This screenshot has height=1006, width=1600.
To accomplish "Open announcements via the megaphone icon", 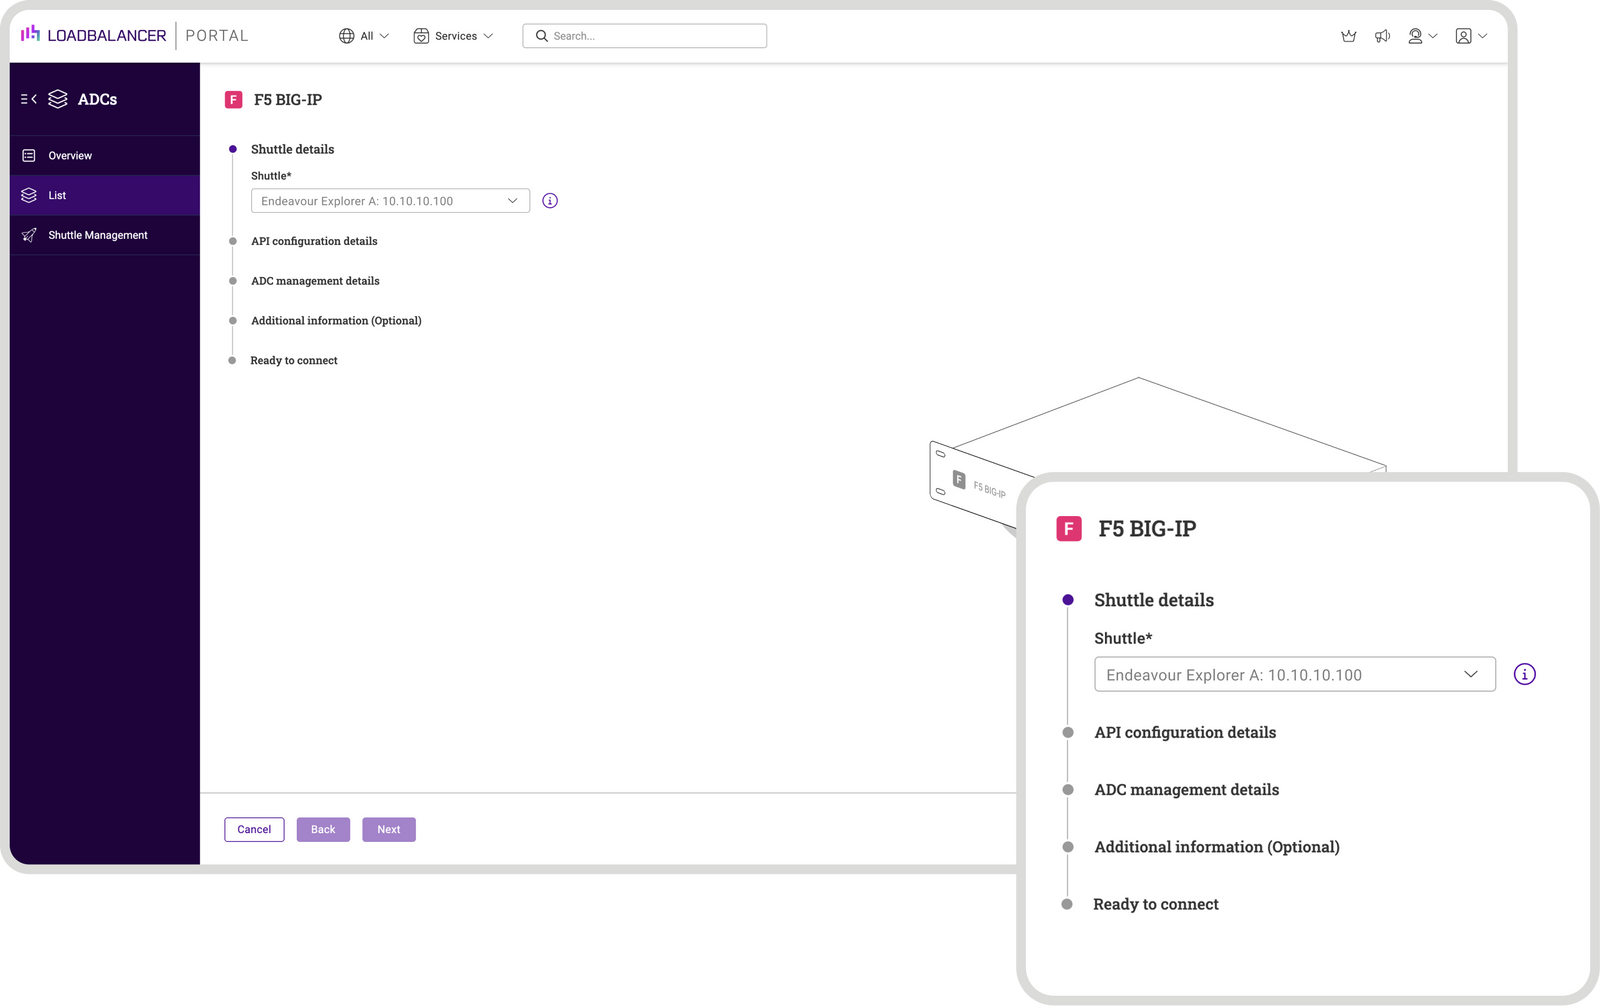I will coord(1383,36).
